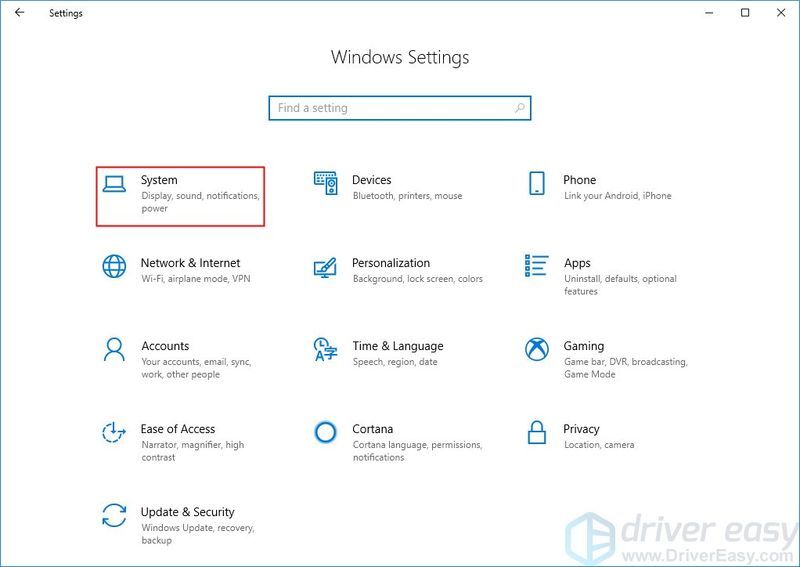Click the Accounts person icon
The height and width of the screenshot is (567, 800).
click(x=114, y=350)
